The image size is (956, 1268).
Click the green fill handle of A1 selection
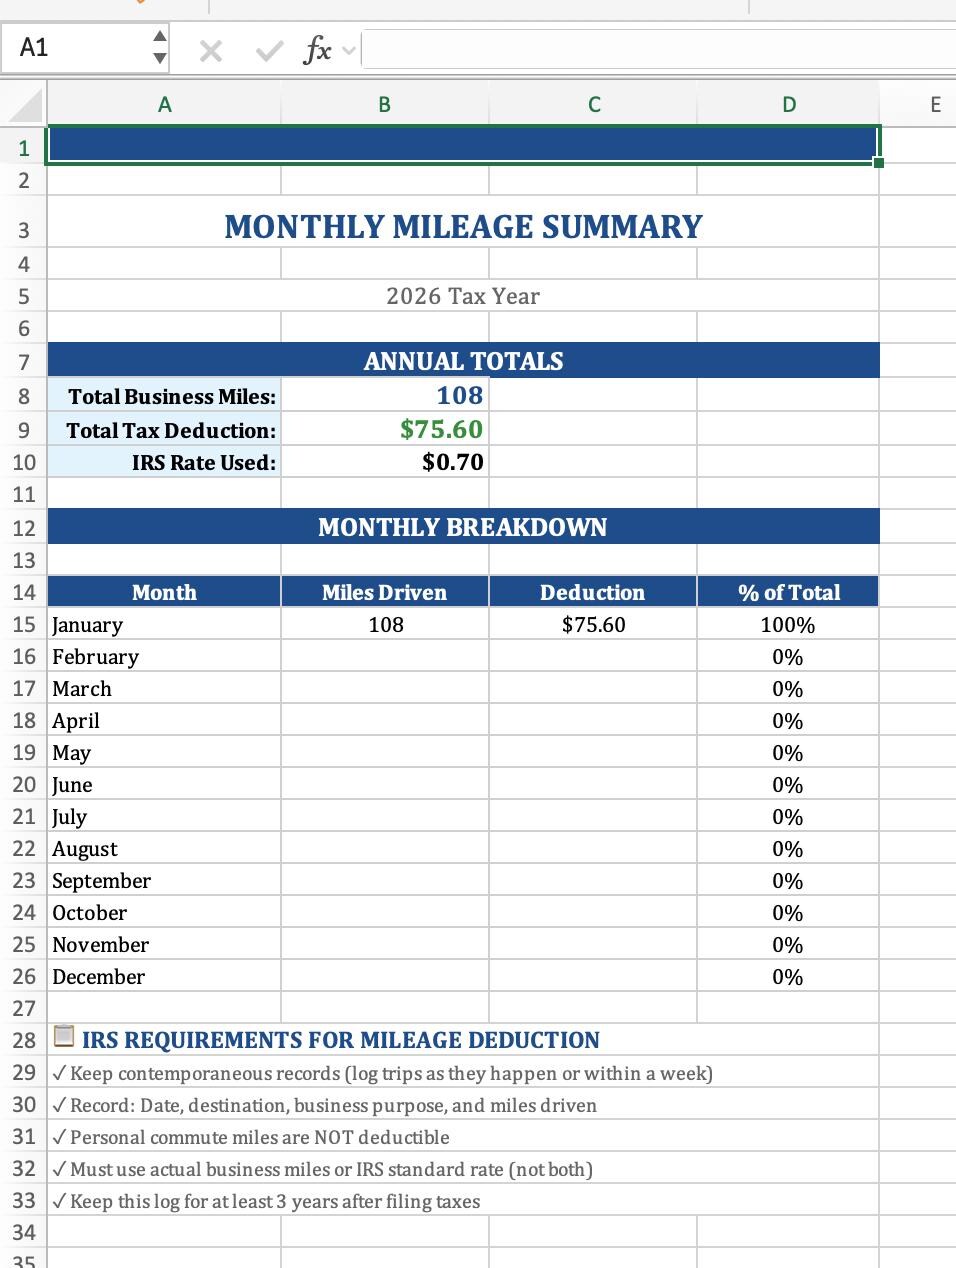(879, 162)
